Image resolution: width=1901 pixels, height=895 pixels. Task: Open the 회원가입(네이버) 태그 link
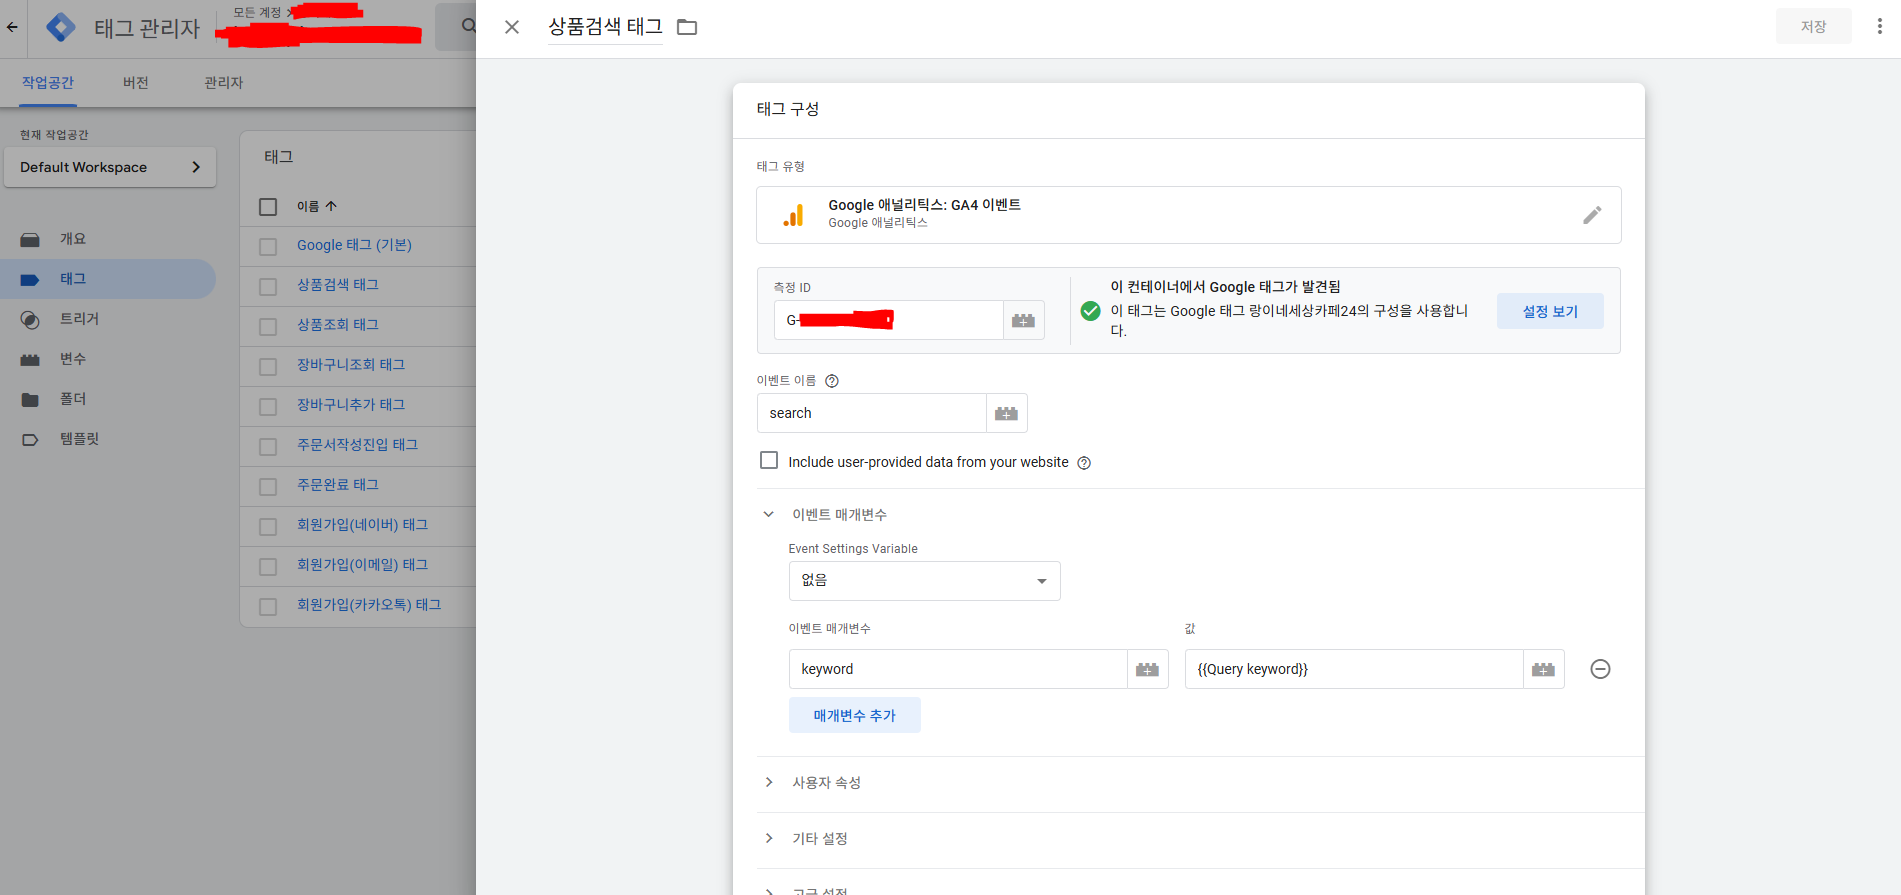click(362, 525)
